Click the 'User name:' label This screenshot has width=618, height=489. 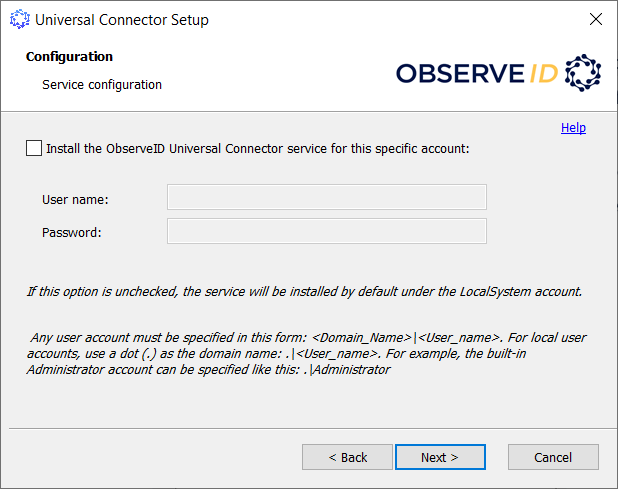[x=75, y=199]
